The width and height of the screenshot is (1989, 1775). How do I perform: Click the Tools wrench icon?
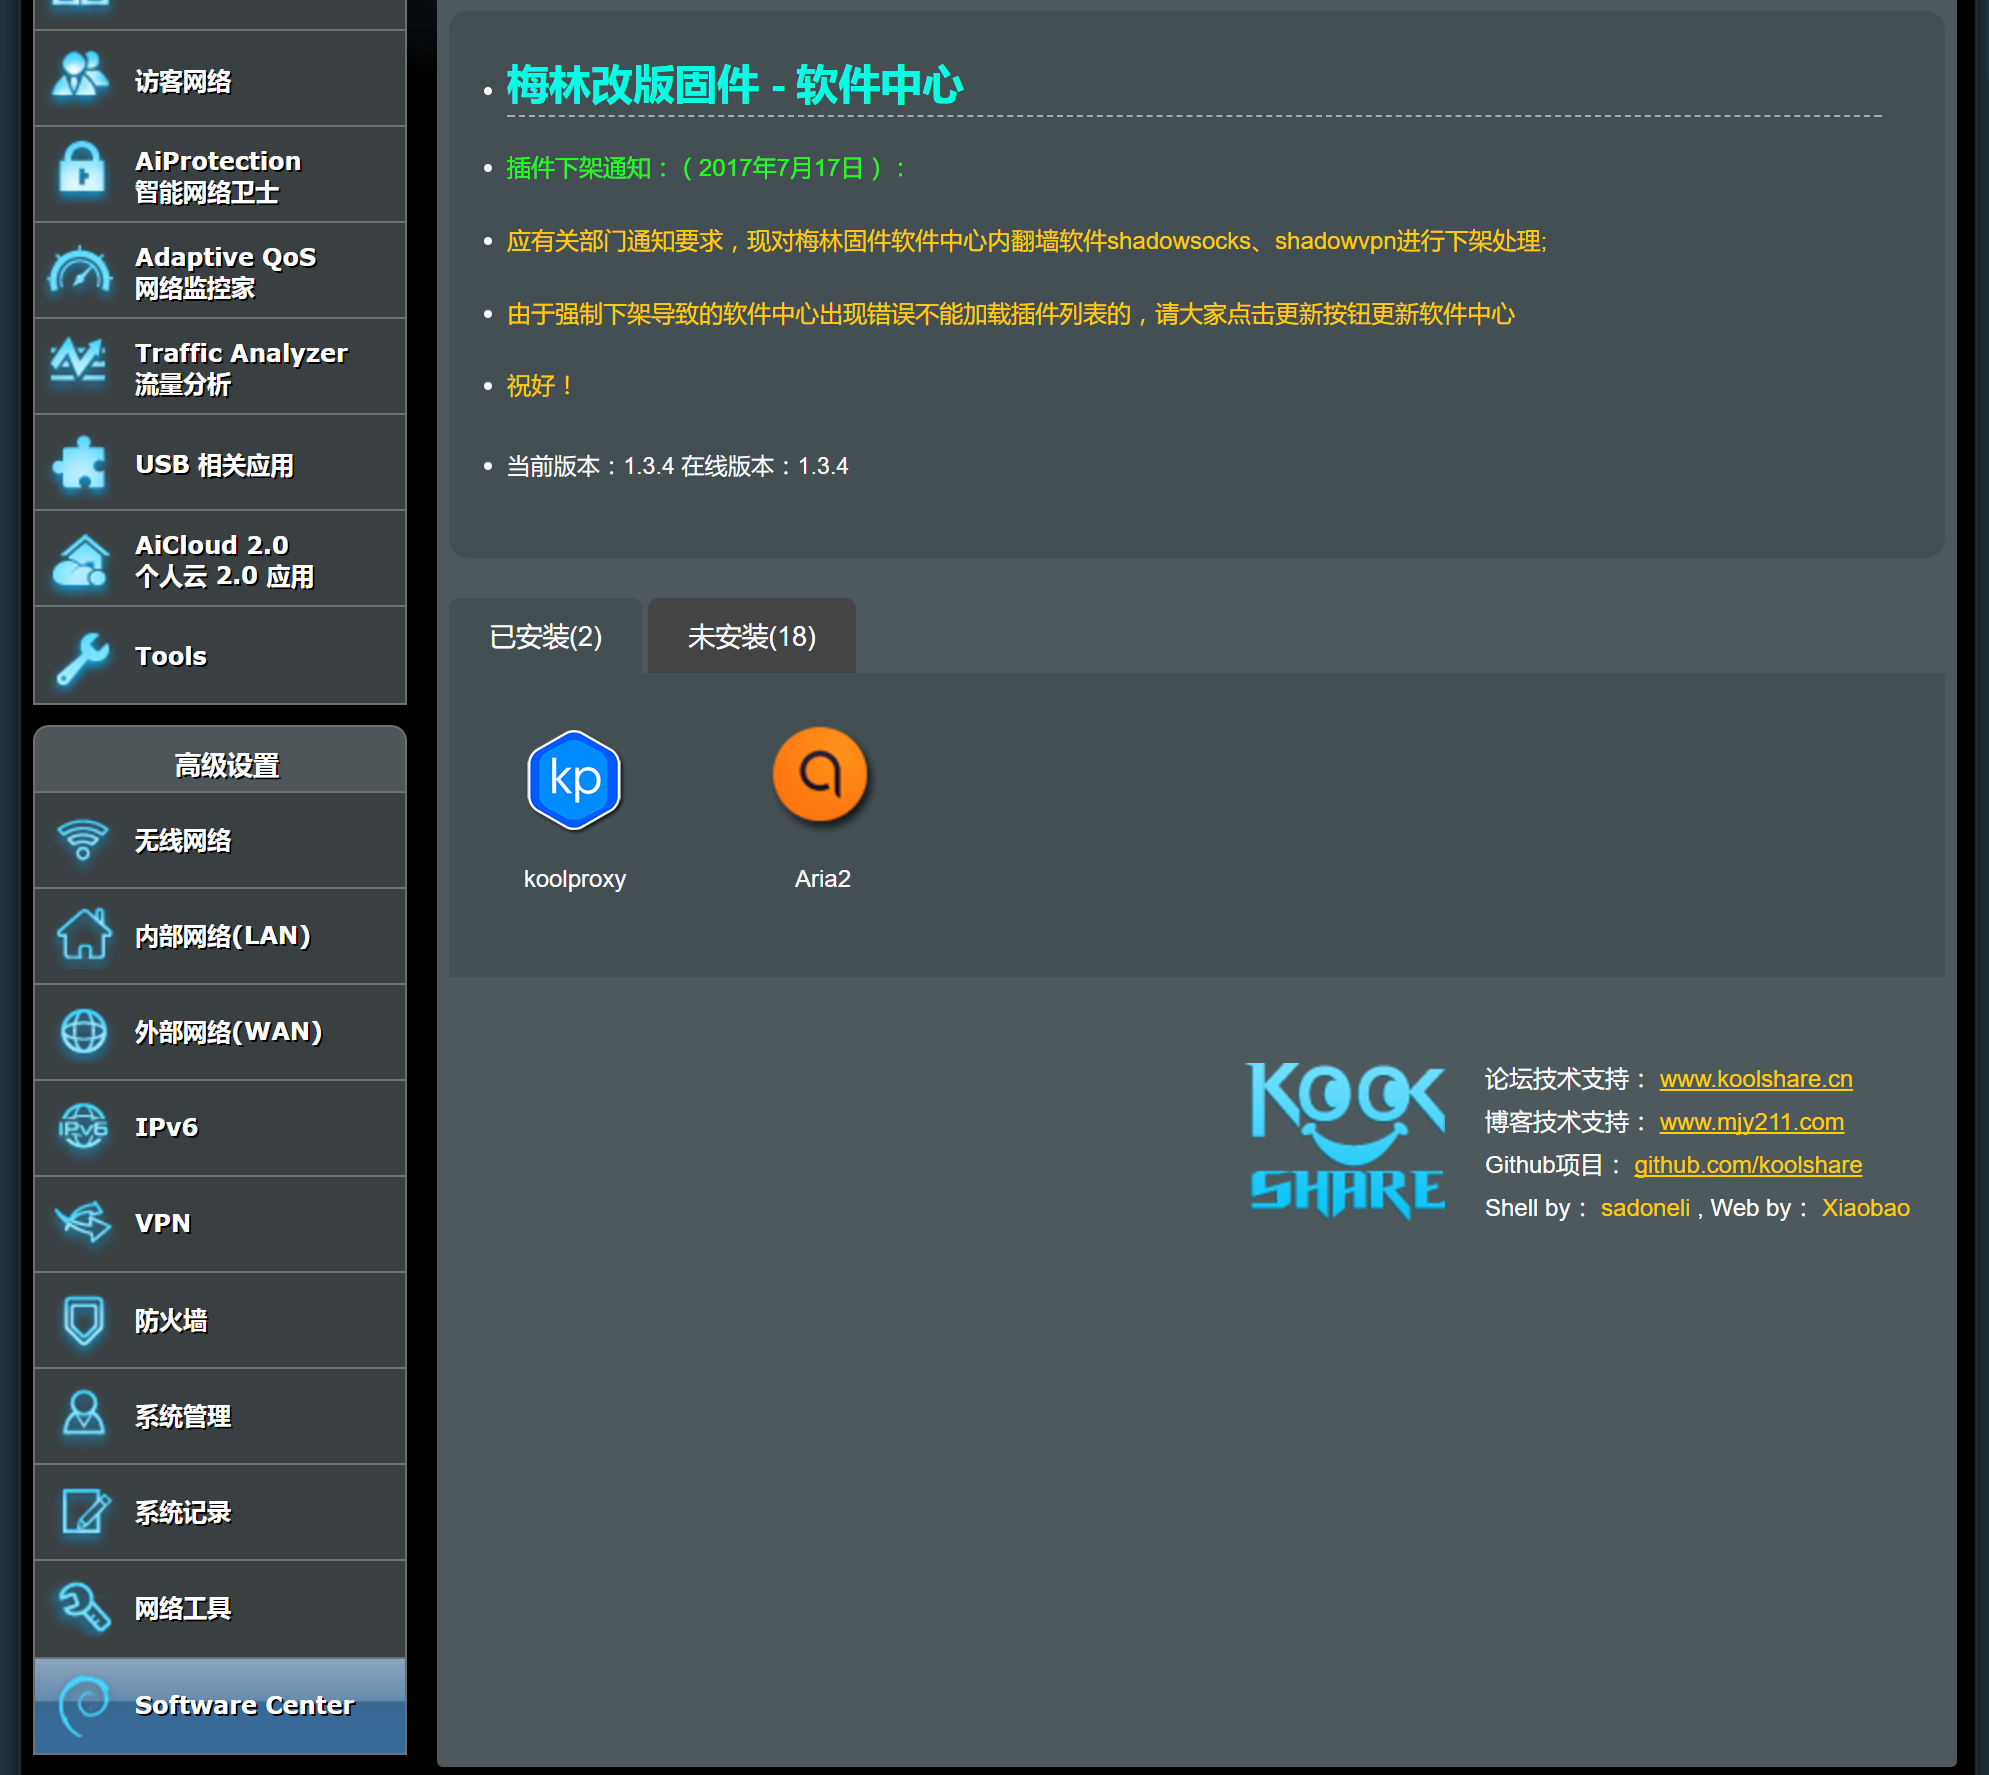pos(82,657)
